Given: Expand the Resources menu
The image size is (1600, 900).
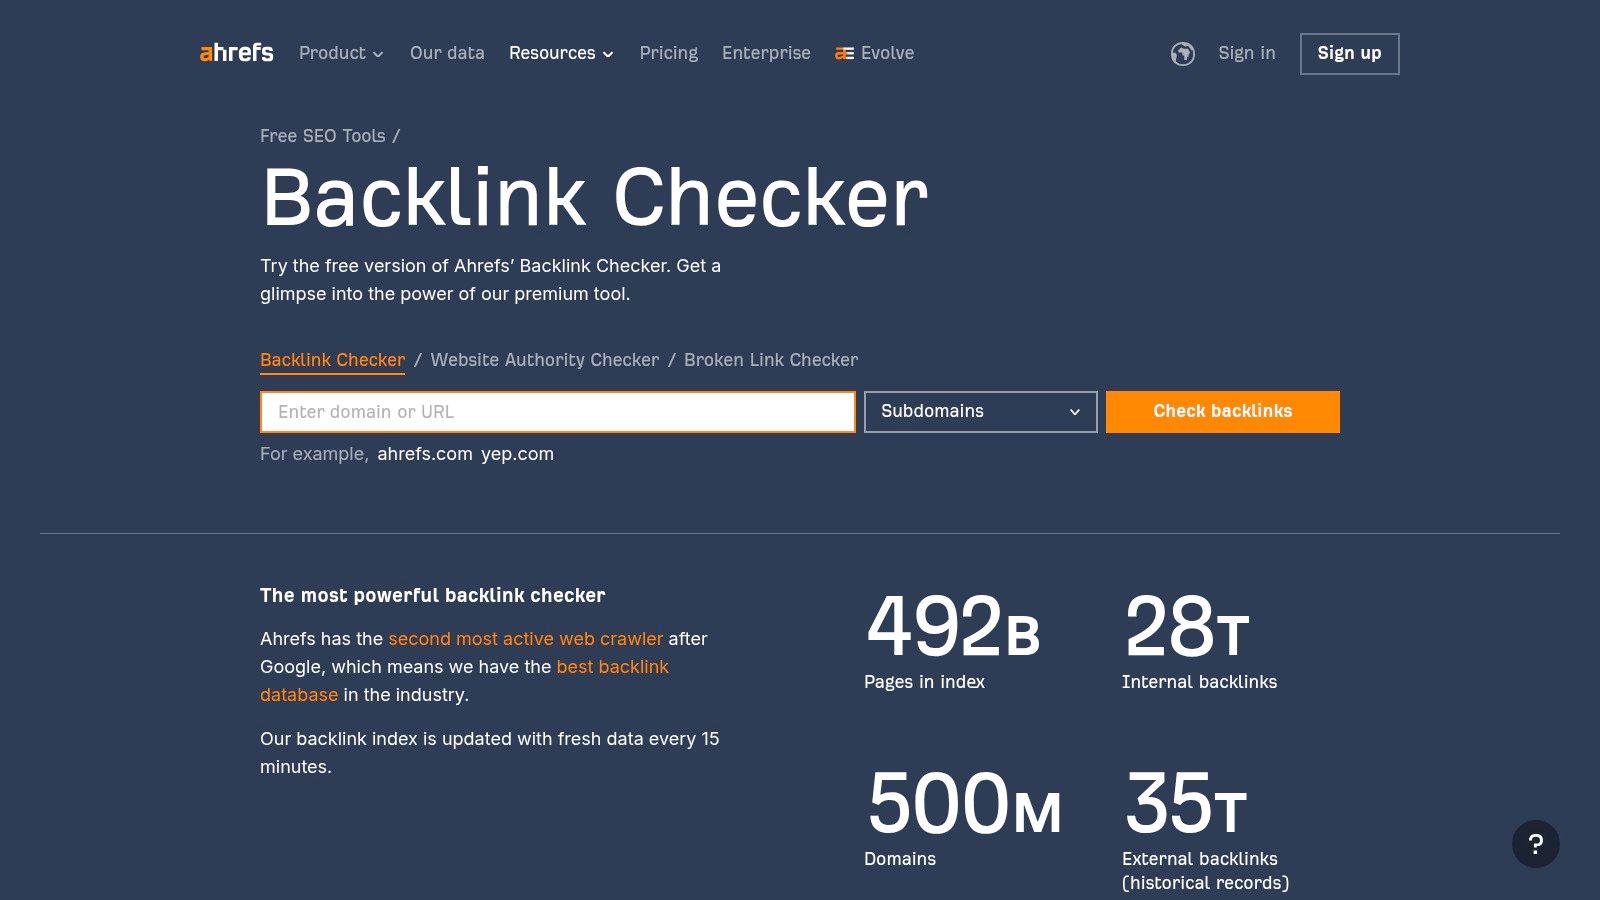Looking at the screenshot, I should point(561,53).
